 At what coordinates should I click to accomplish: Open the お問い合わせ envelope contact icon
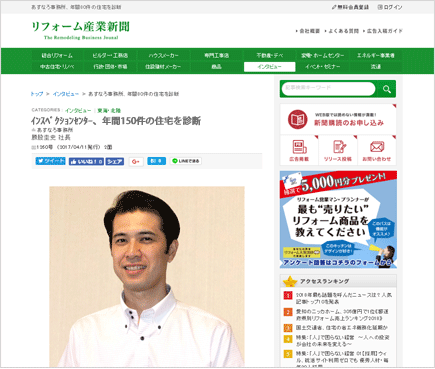[377, 150]
